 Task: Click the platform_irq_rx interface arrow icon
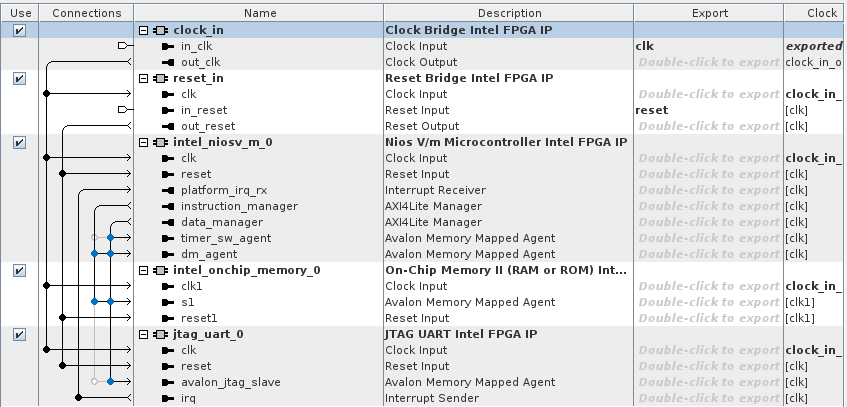pos(171,190)
